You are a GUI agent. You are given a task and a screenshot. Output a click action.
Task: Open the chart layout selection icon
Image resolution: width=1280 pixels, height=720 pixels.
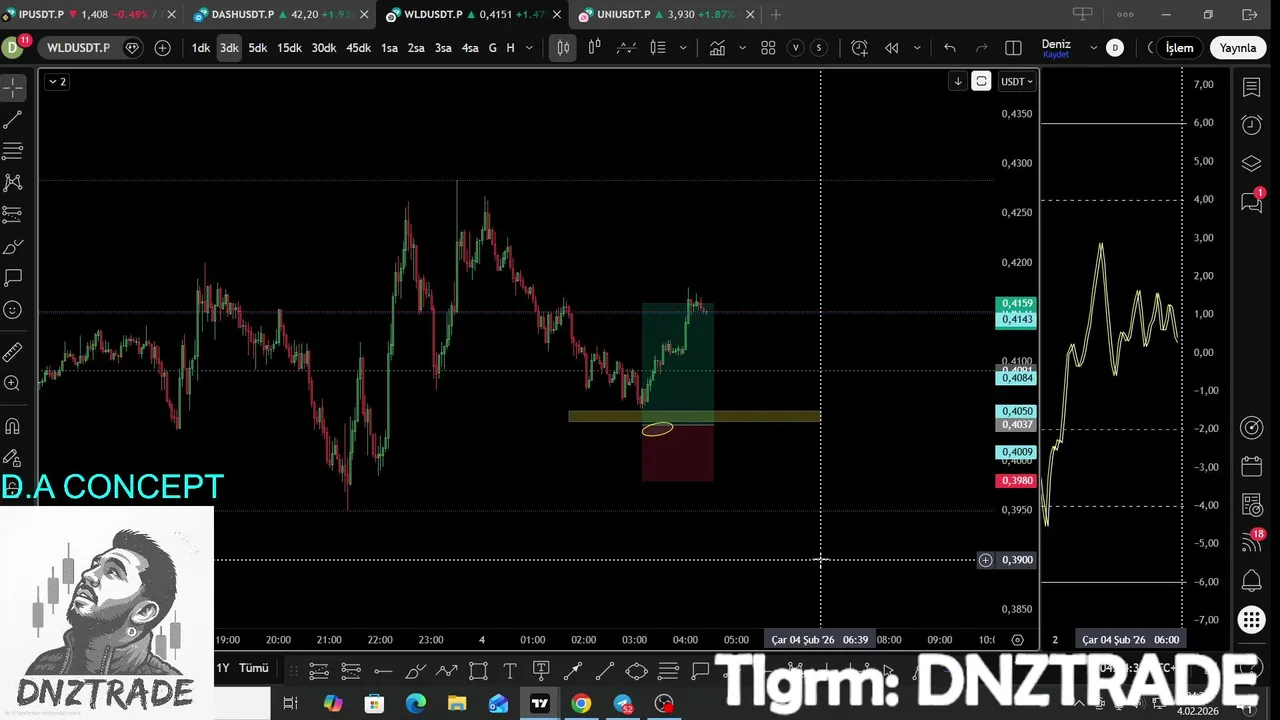[x=1013, y=48]
